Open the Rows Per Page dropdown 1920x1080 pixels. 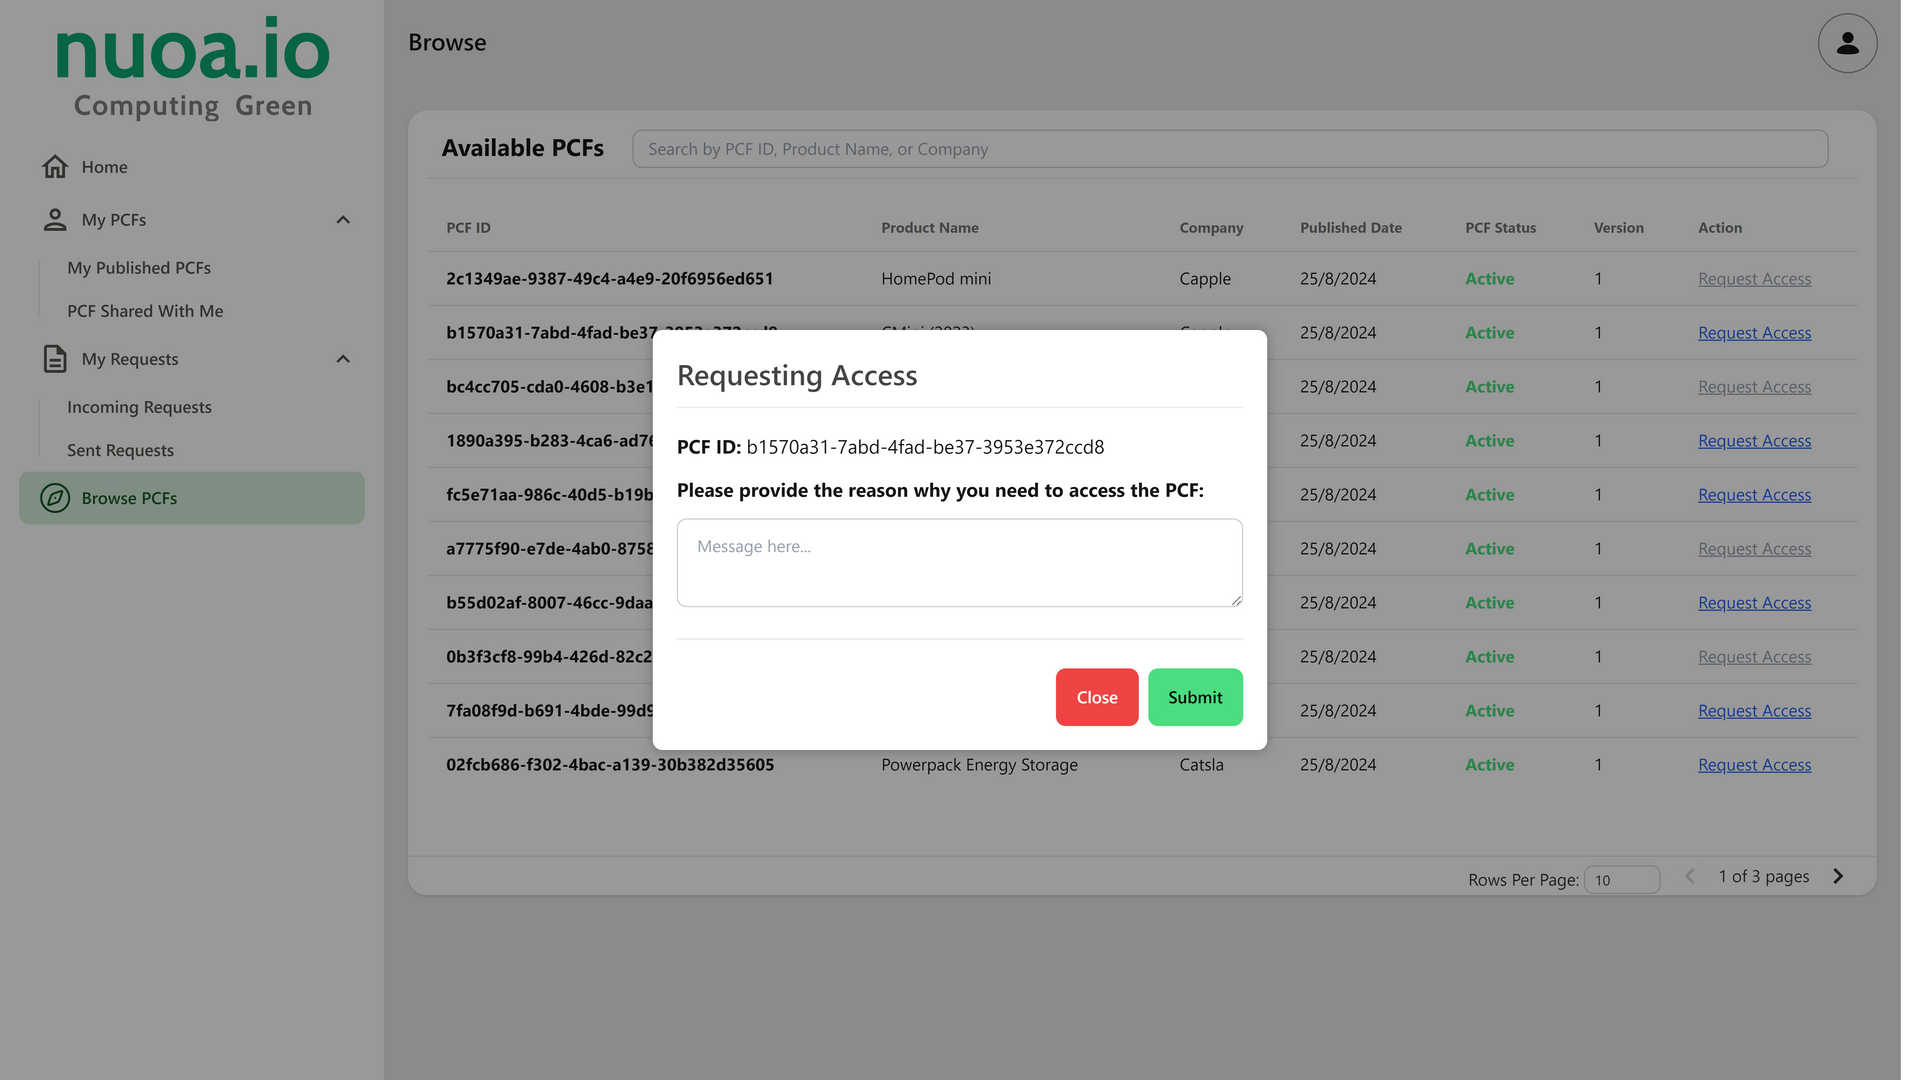click(1621, 880)
